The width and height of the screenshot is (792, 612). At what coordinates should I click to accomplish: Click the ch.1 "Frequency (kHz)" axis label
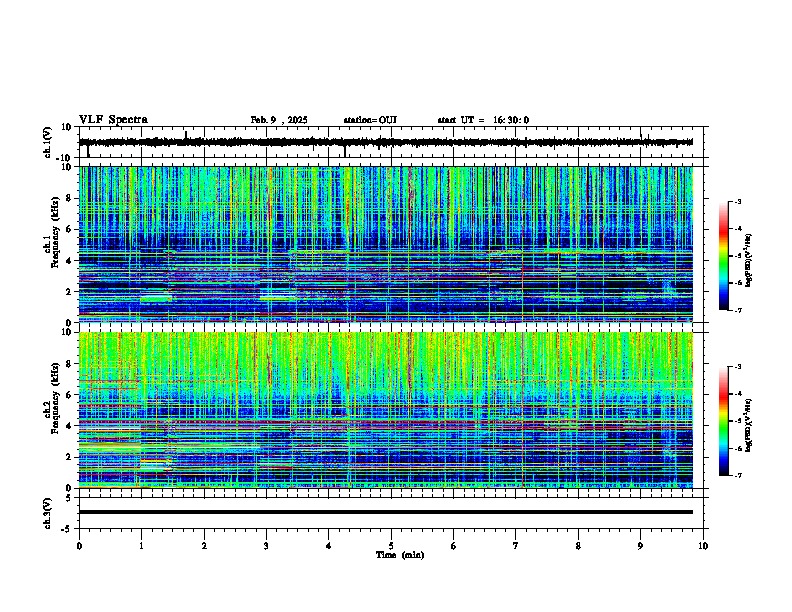pyautogui.click(x=55, y=232)
